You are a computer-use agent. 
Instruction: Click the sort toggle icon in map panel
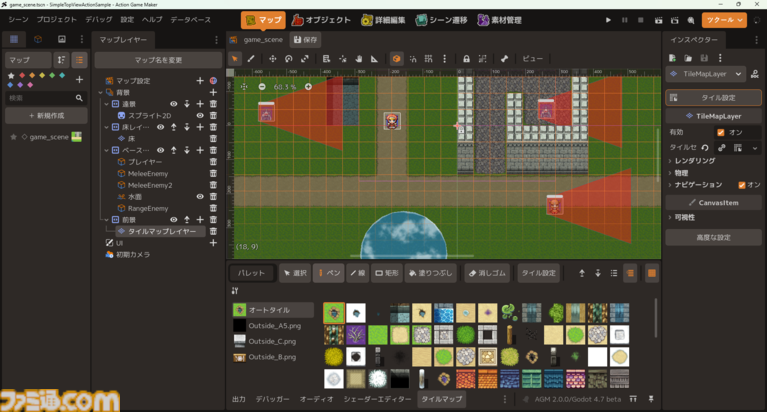(61, 60)
